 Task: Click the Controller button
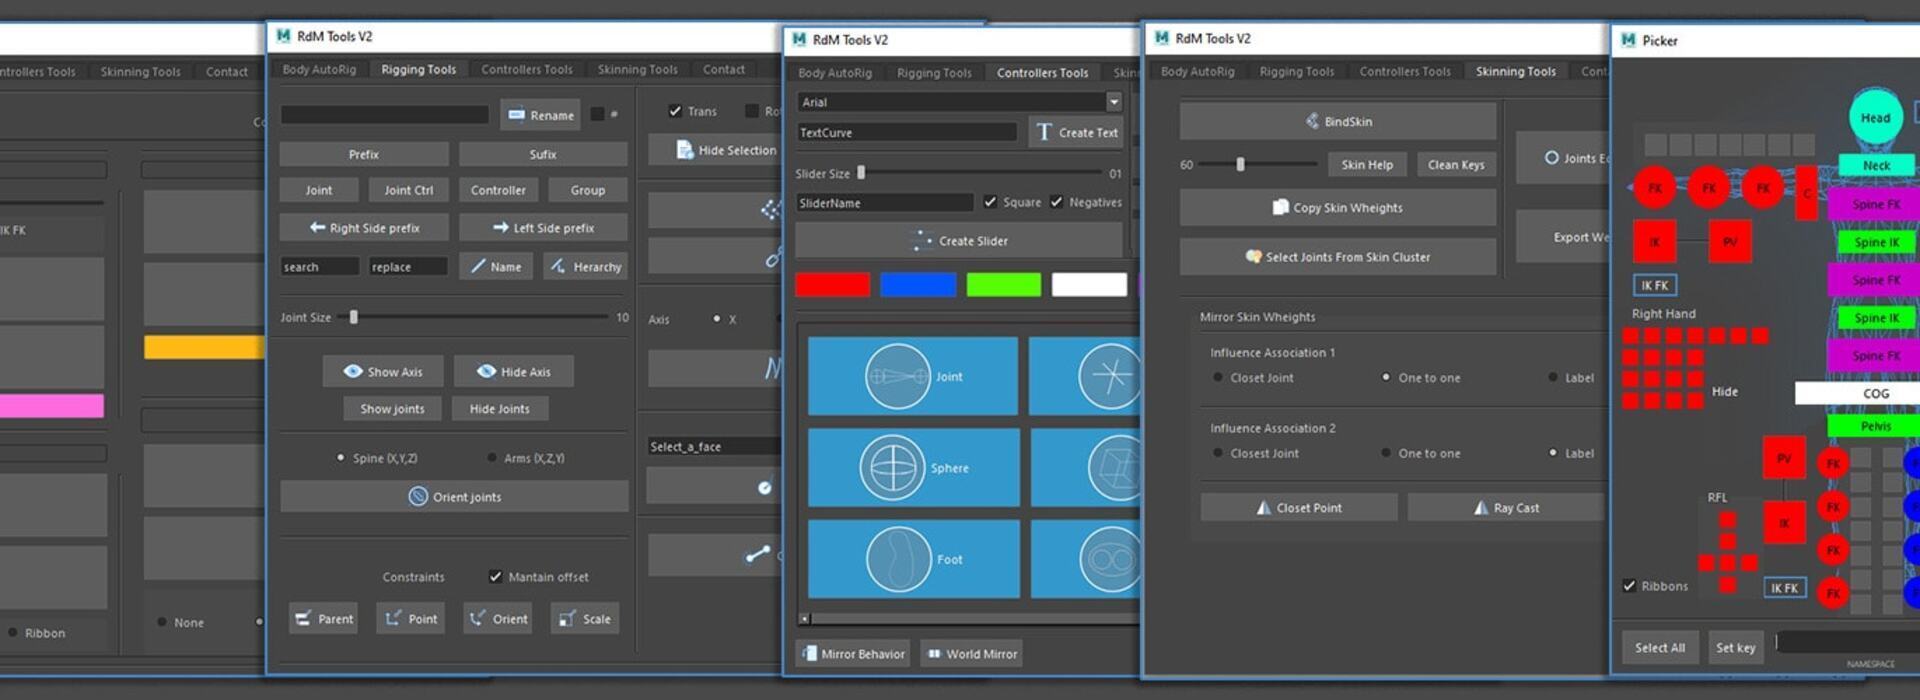498,190
